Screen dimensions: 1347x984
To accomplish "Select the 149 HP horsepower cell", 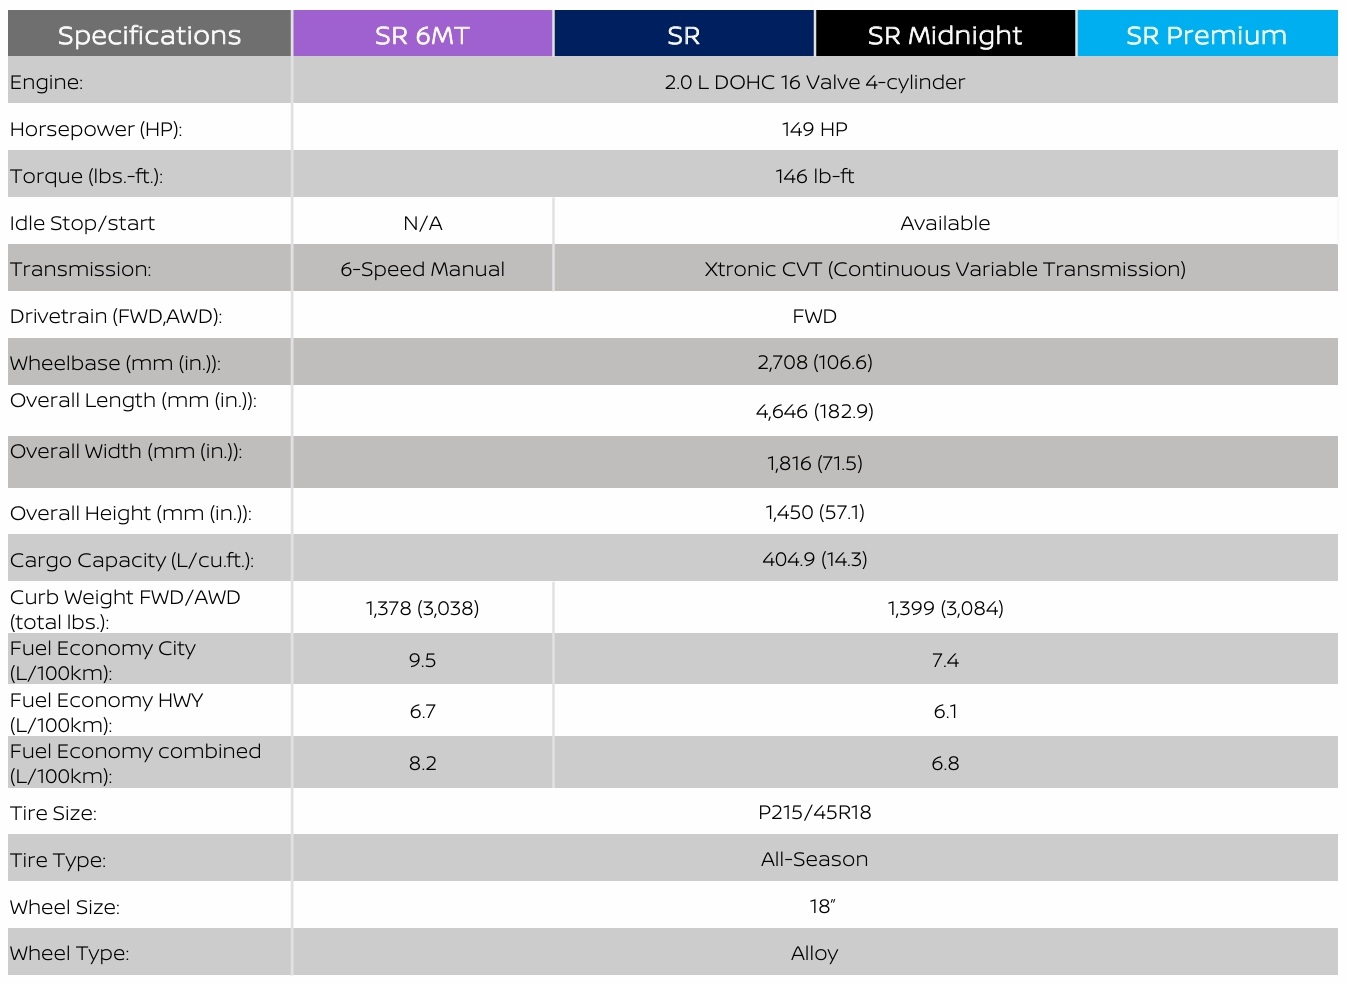I will tap(814, 129).
